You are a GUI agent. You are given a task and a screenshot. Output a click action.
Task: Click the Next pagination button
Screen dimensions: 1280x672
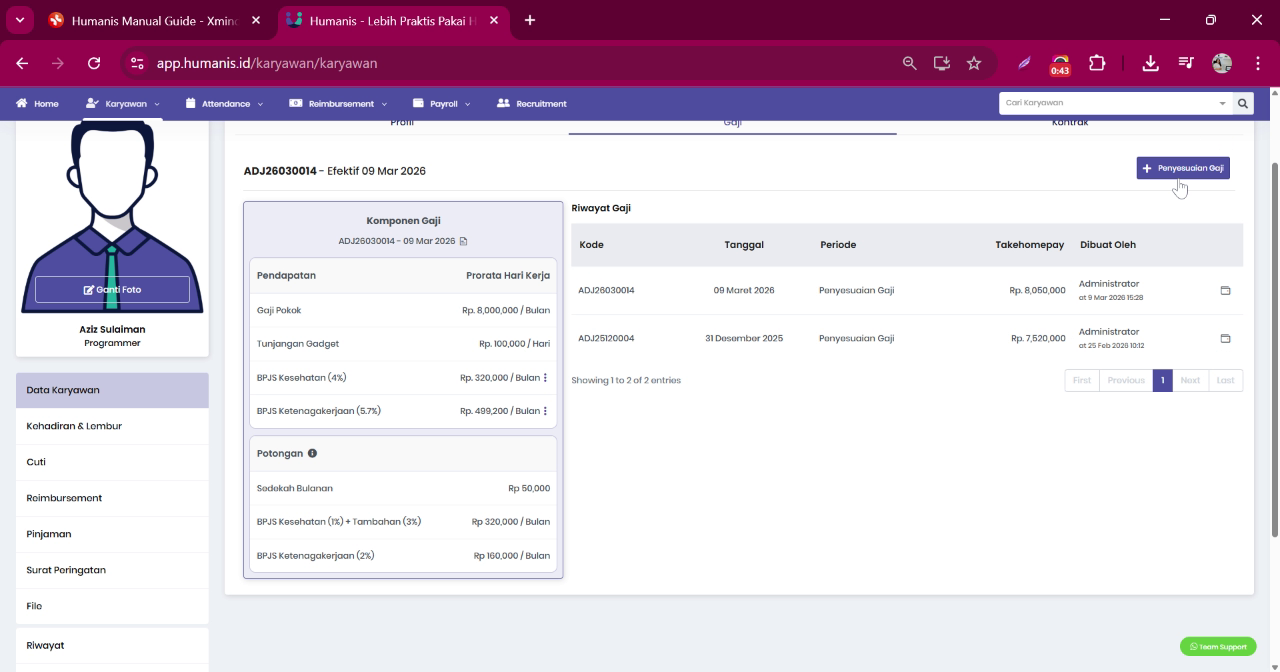[1190, 380]
